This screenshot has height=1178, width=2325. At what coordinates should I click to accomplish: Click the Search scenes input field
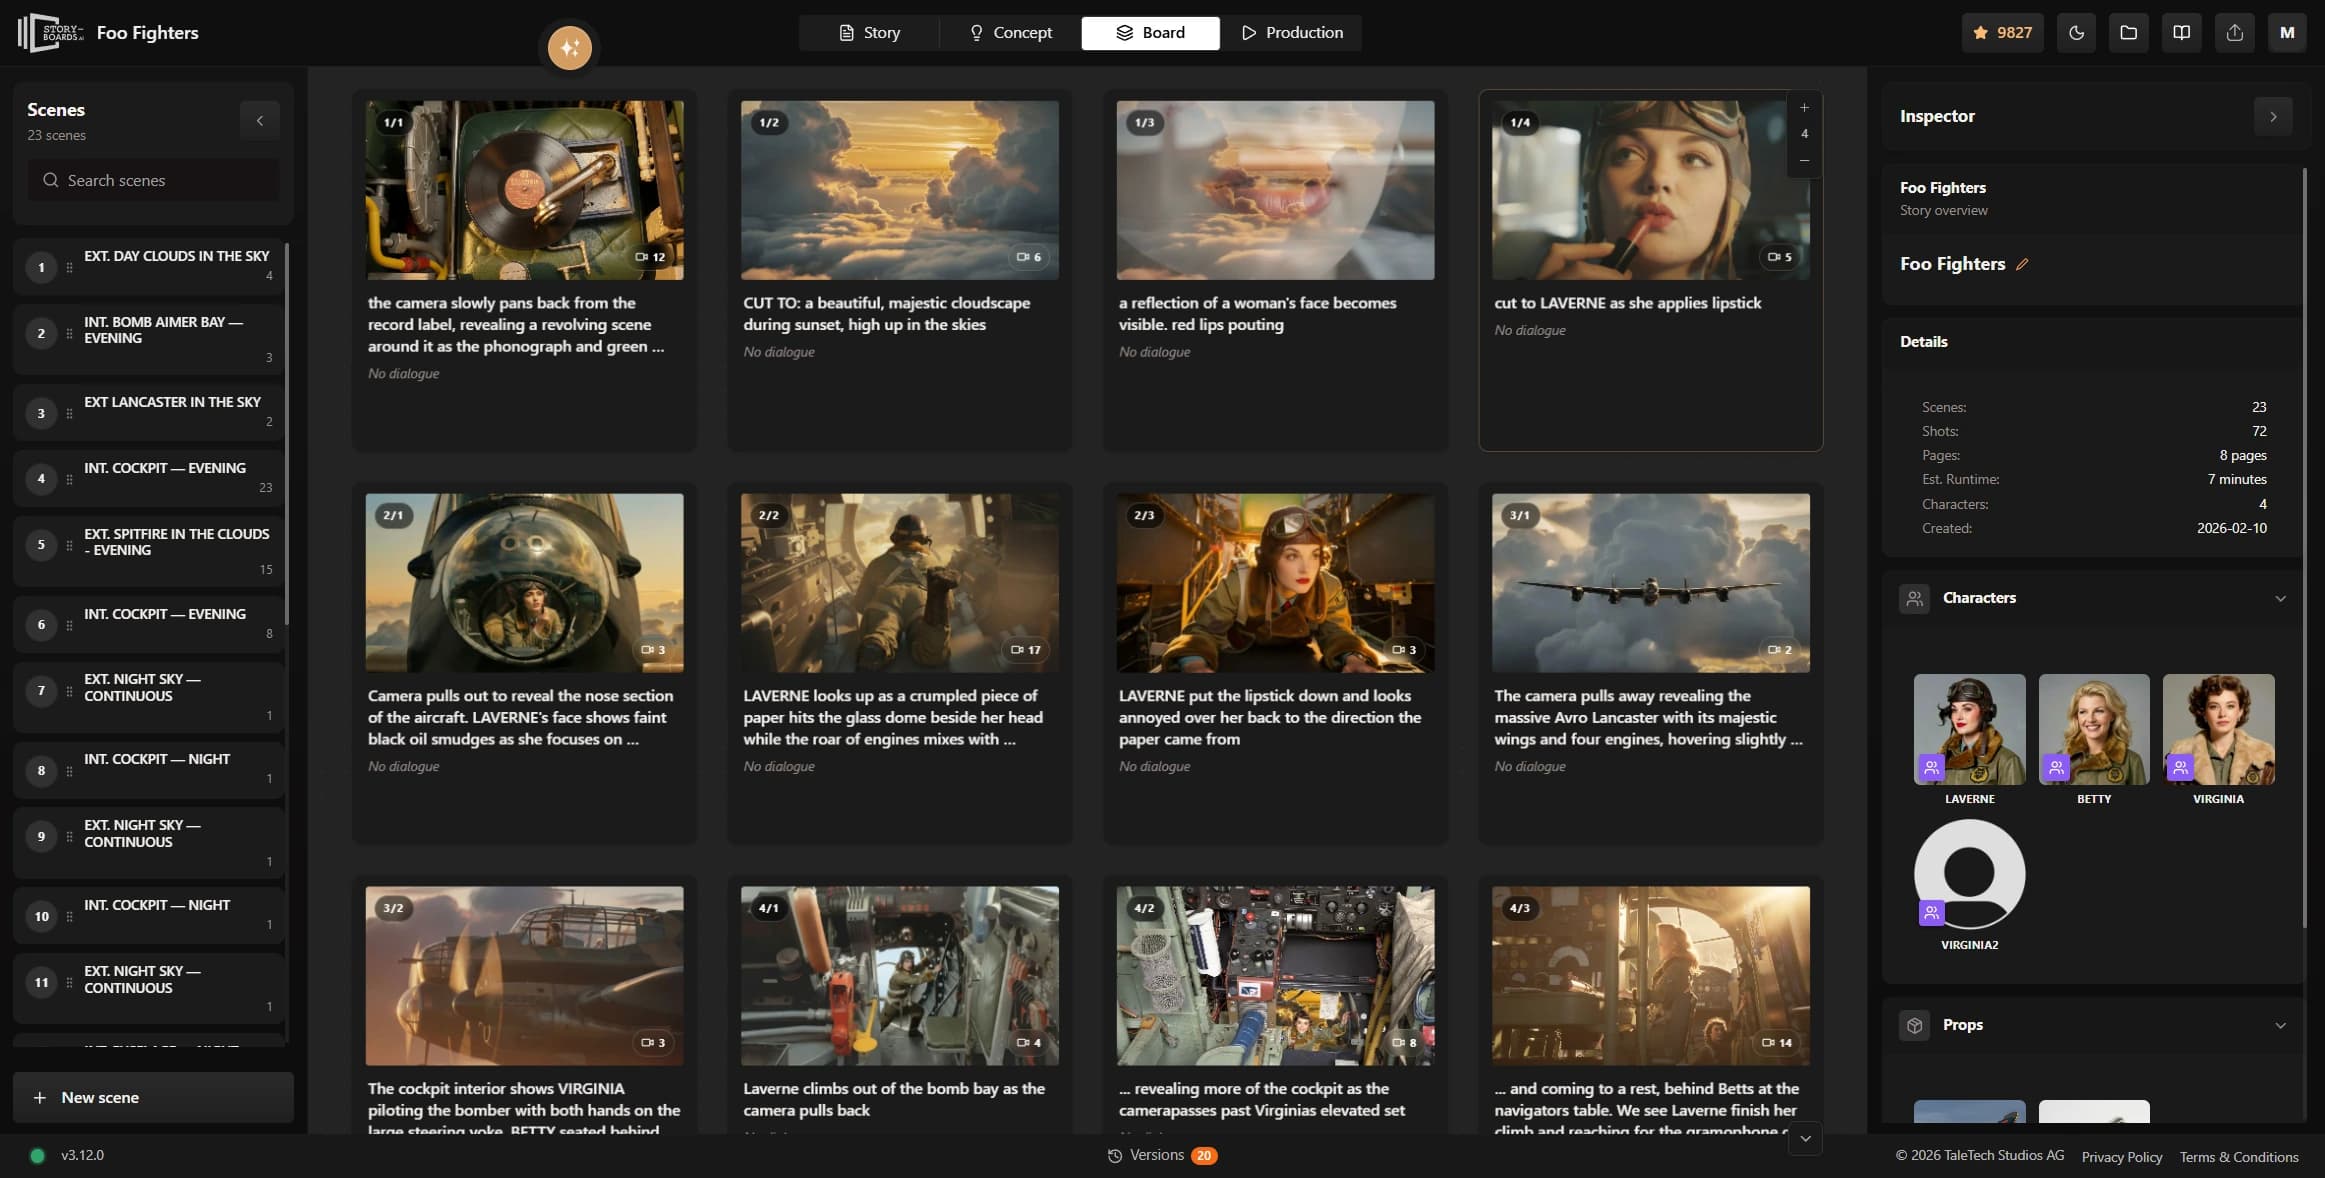pos(152,180)
